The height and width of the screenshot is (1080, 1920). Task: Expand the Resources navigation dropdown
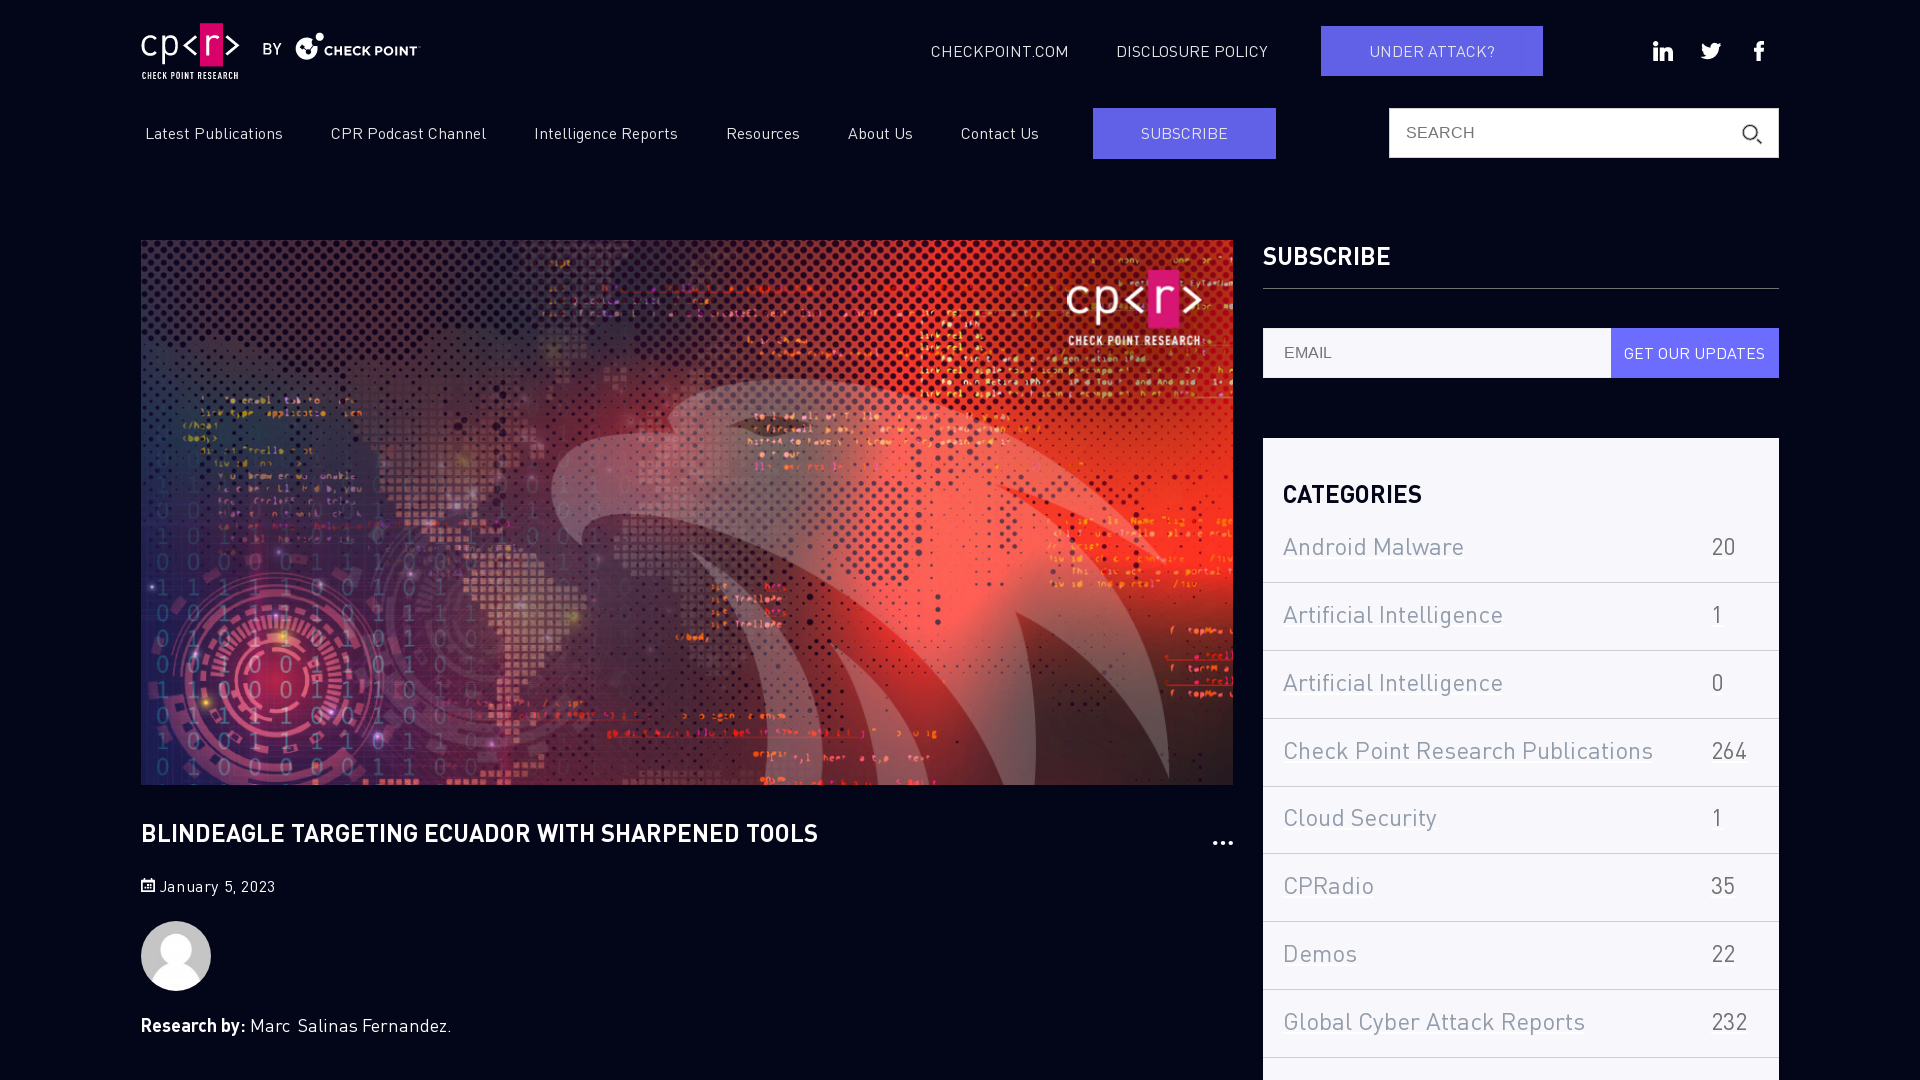coord(762,132)
